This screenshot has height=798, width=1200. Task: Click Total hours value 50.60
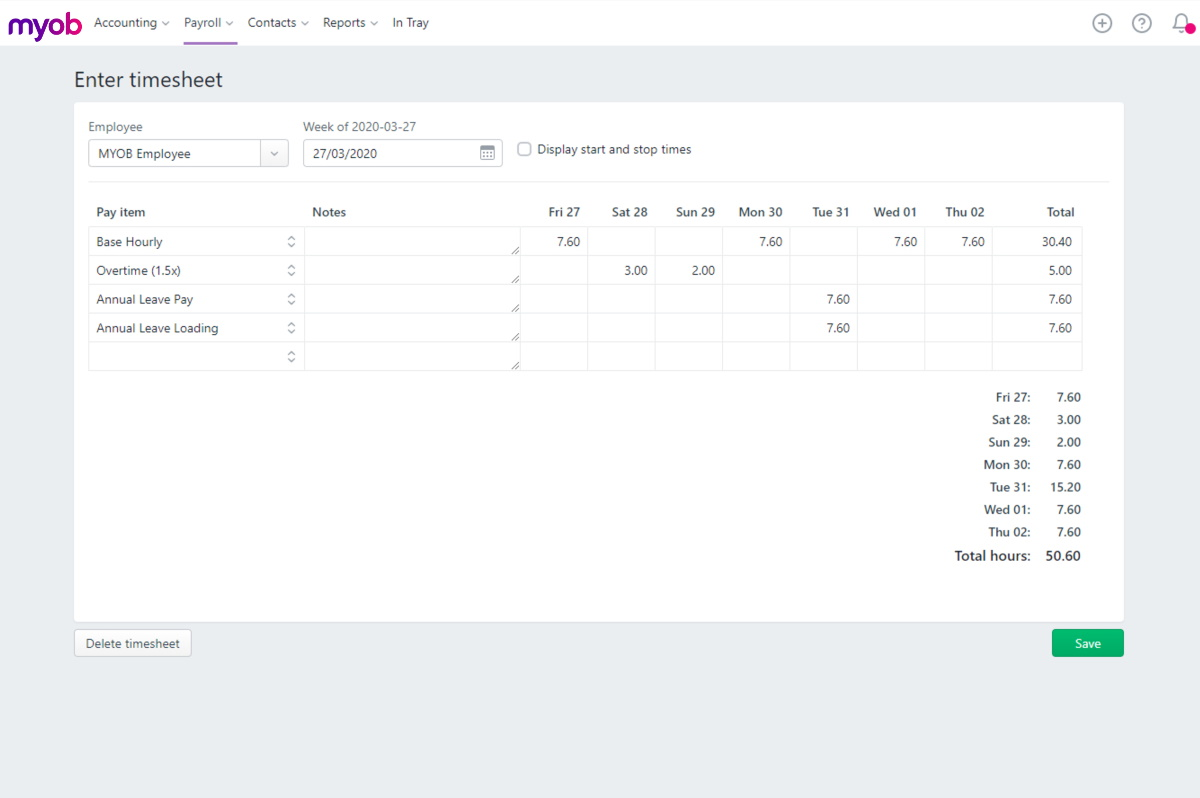coord(1063,556)
